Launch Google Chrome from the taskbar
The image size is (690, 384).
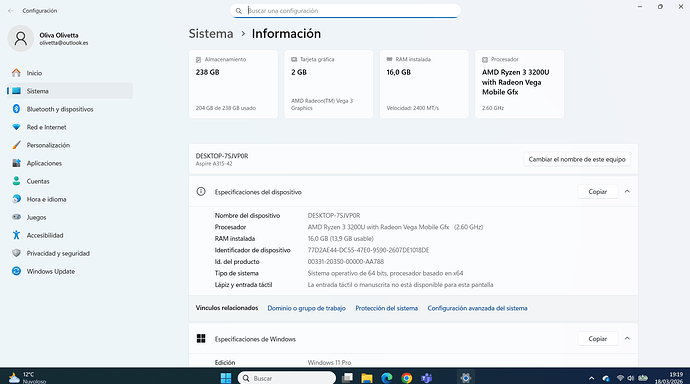[407, 378]
